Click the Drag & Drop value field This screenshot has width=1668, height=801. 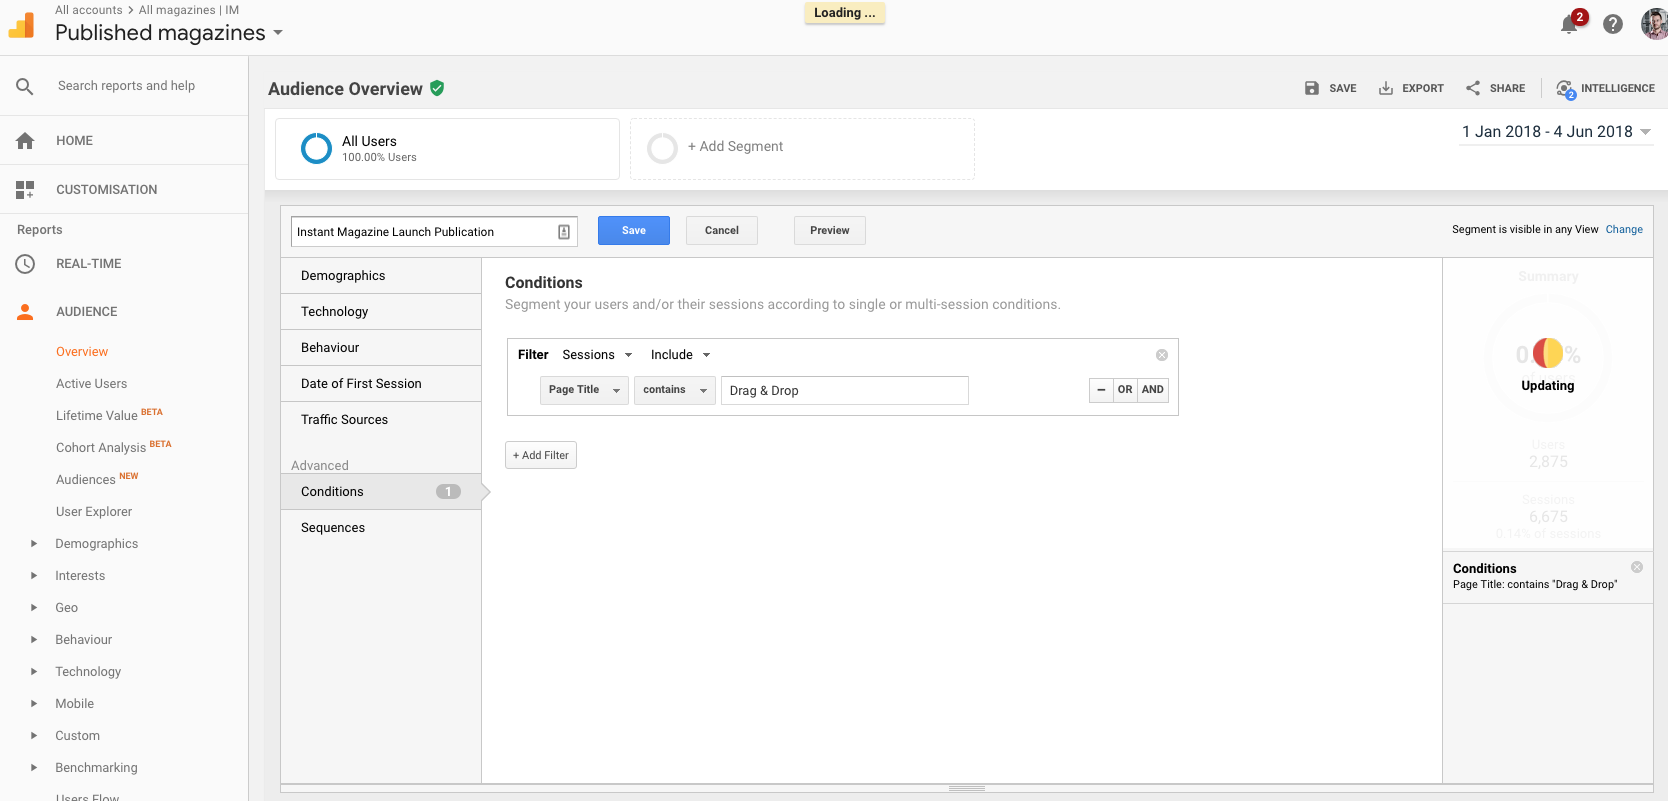[844, 391]
